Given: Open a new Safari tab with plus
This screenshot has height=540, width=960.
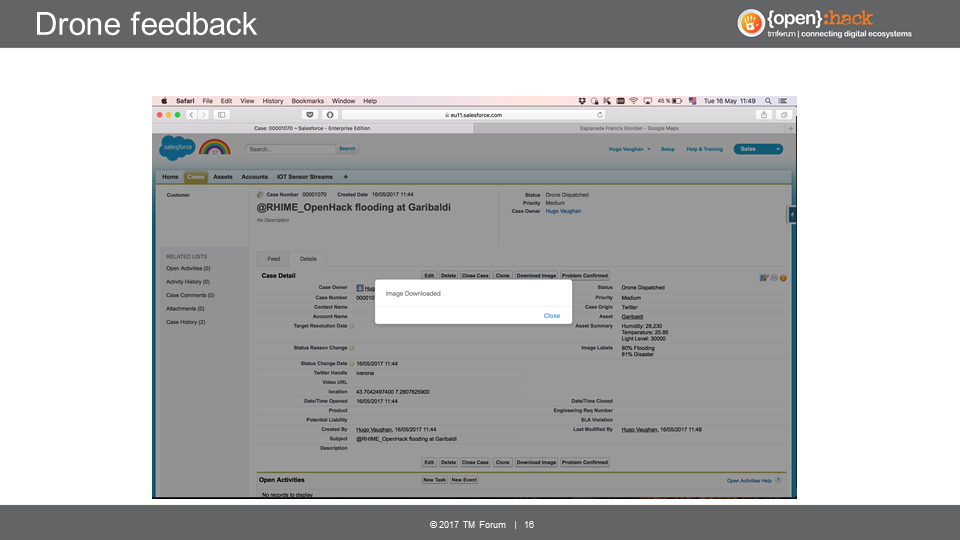Looking at the screenshot, I should pyautogui.click(x=791, y=129).
